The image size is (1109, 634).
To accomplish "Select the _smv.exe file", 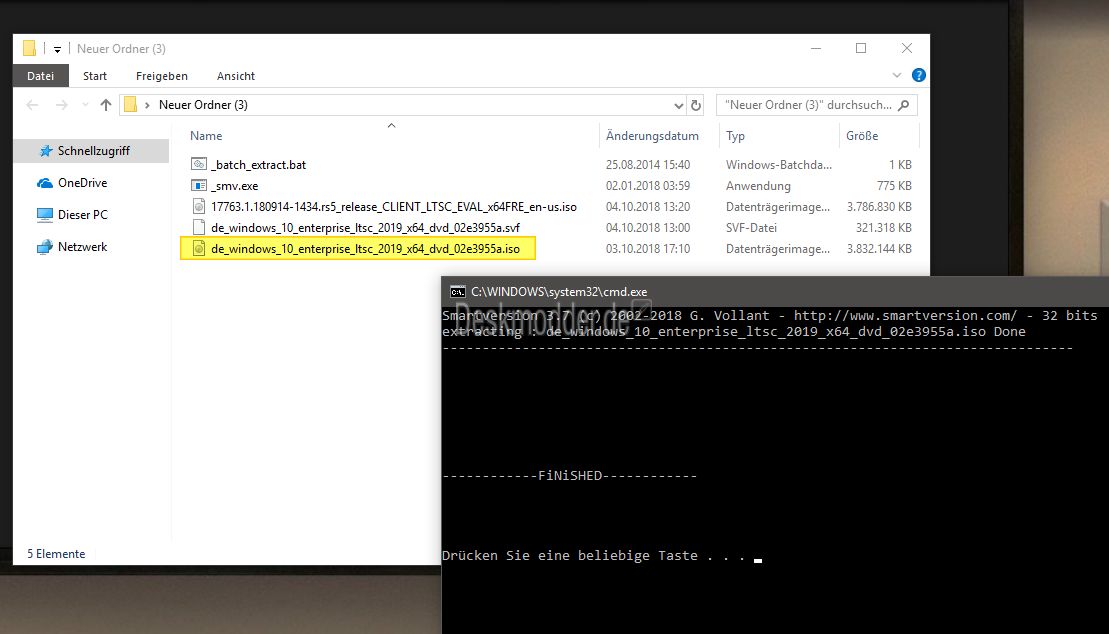I will tap(234, 185).
